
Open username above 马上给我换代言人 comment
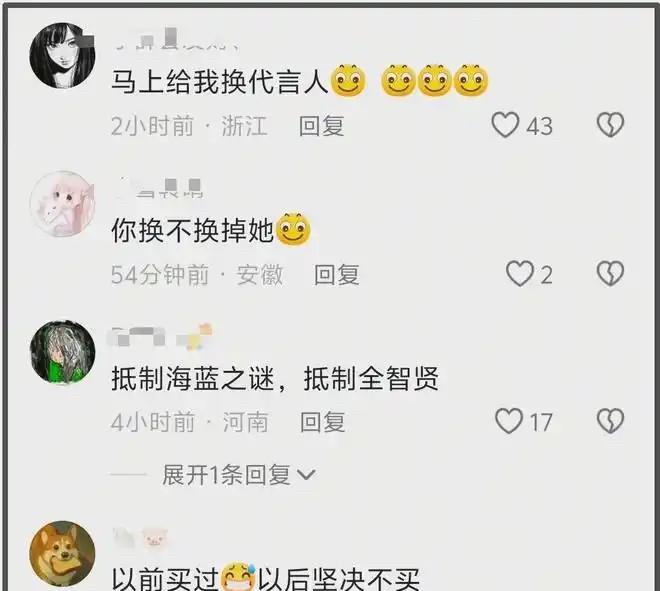pyautogui.click(x=176, y=40)
